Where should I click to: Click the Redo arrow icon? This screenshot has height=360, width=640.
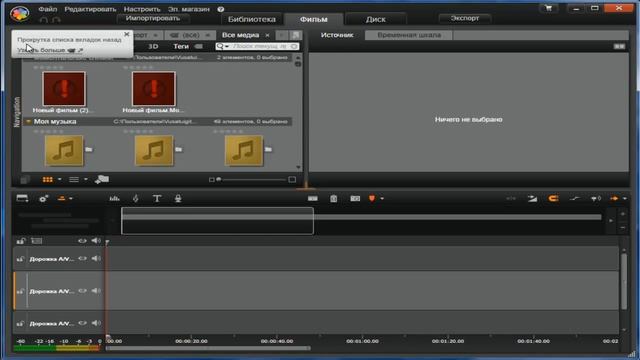pos(56,20)
